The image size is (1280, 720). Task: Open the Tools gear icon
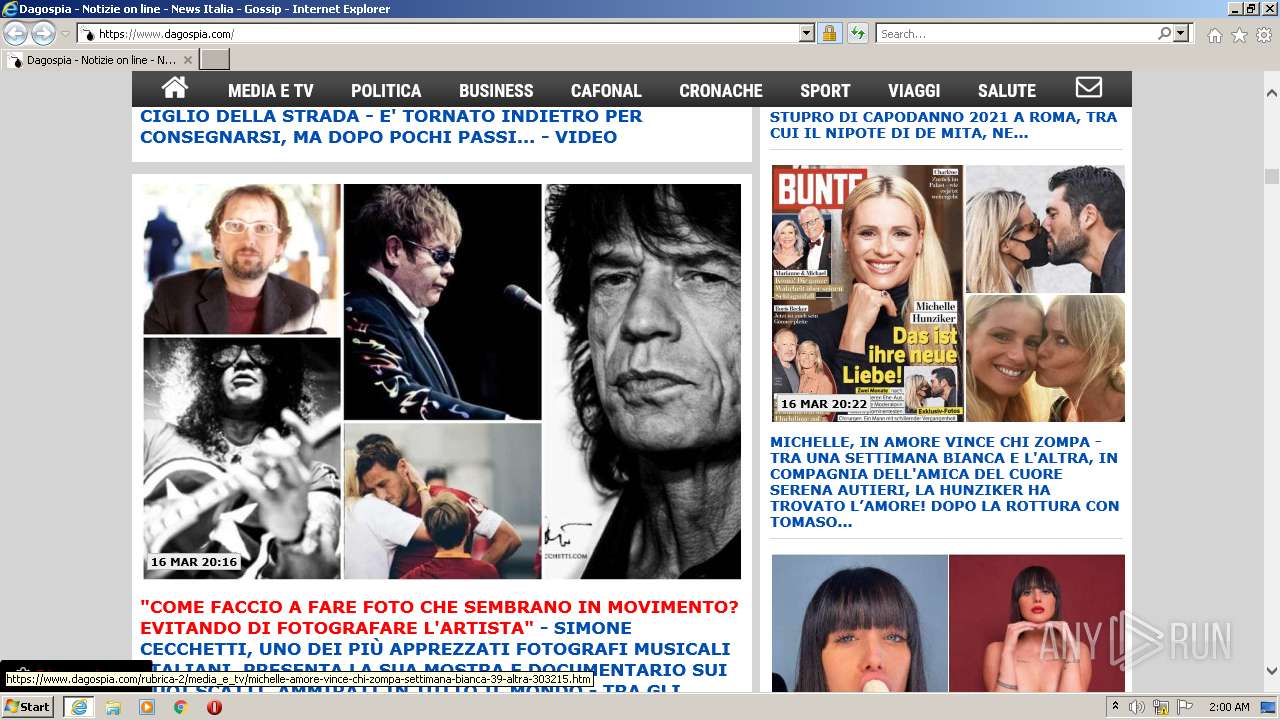1264,35
